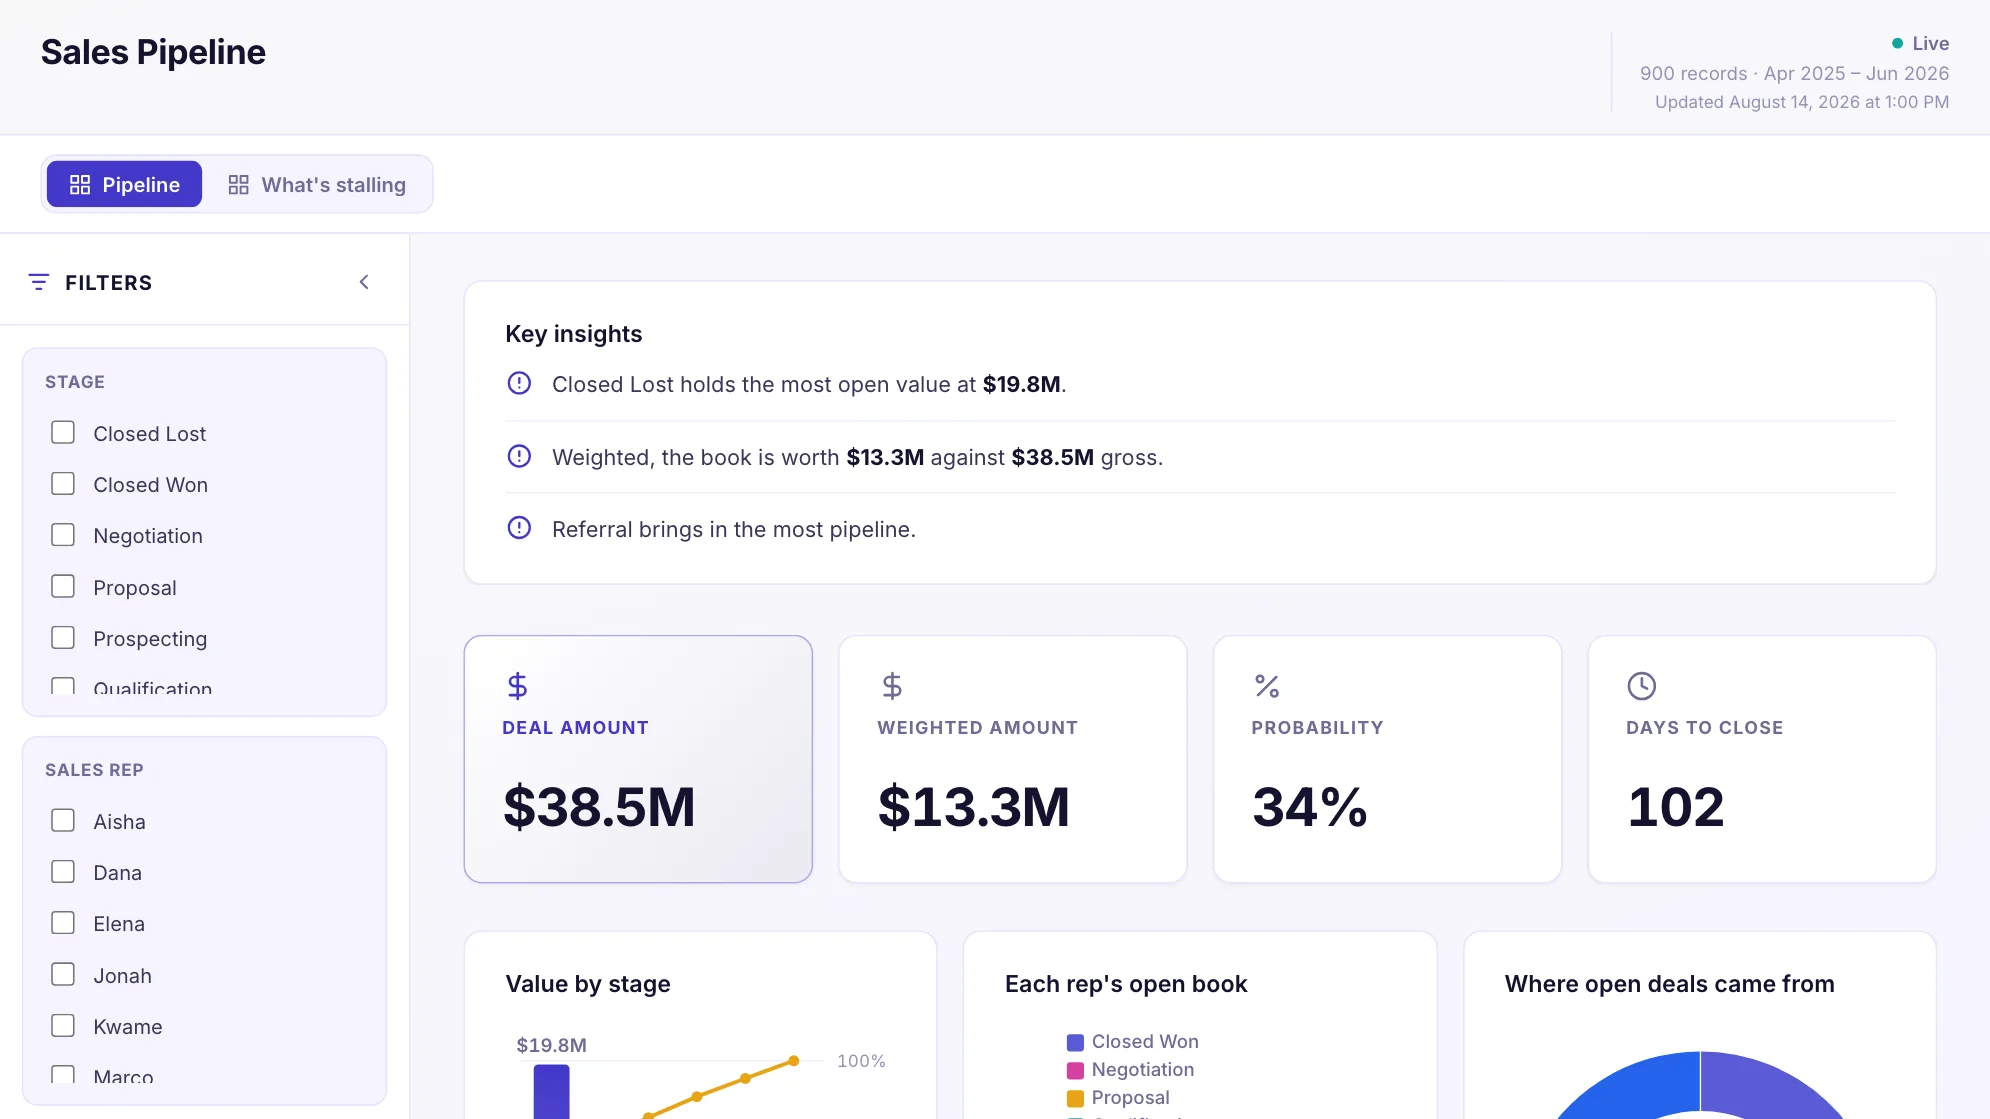Enable the Proposal stage checkbox
This screenshot has width=1990, height=1119.
(x=63, y=586)
